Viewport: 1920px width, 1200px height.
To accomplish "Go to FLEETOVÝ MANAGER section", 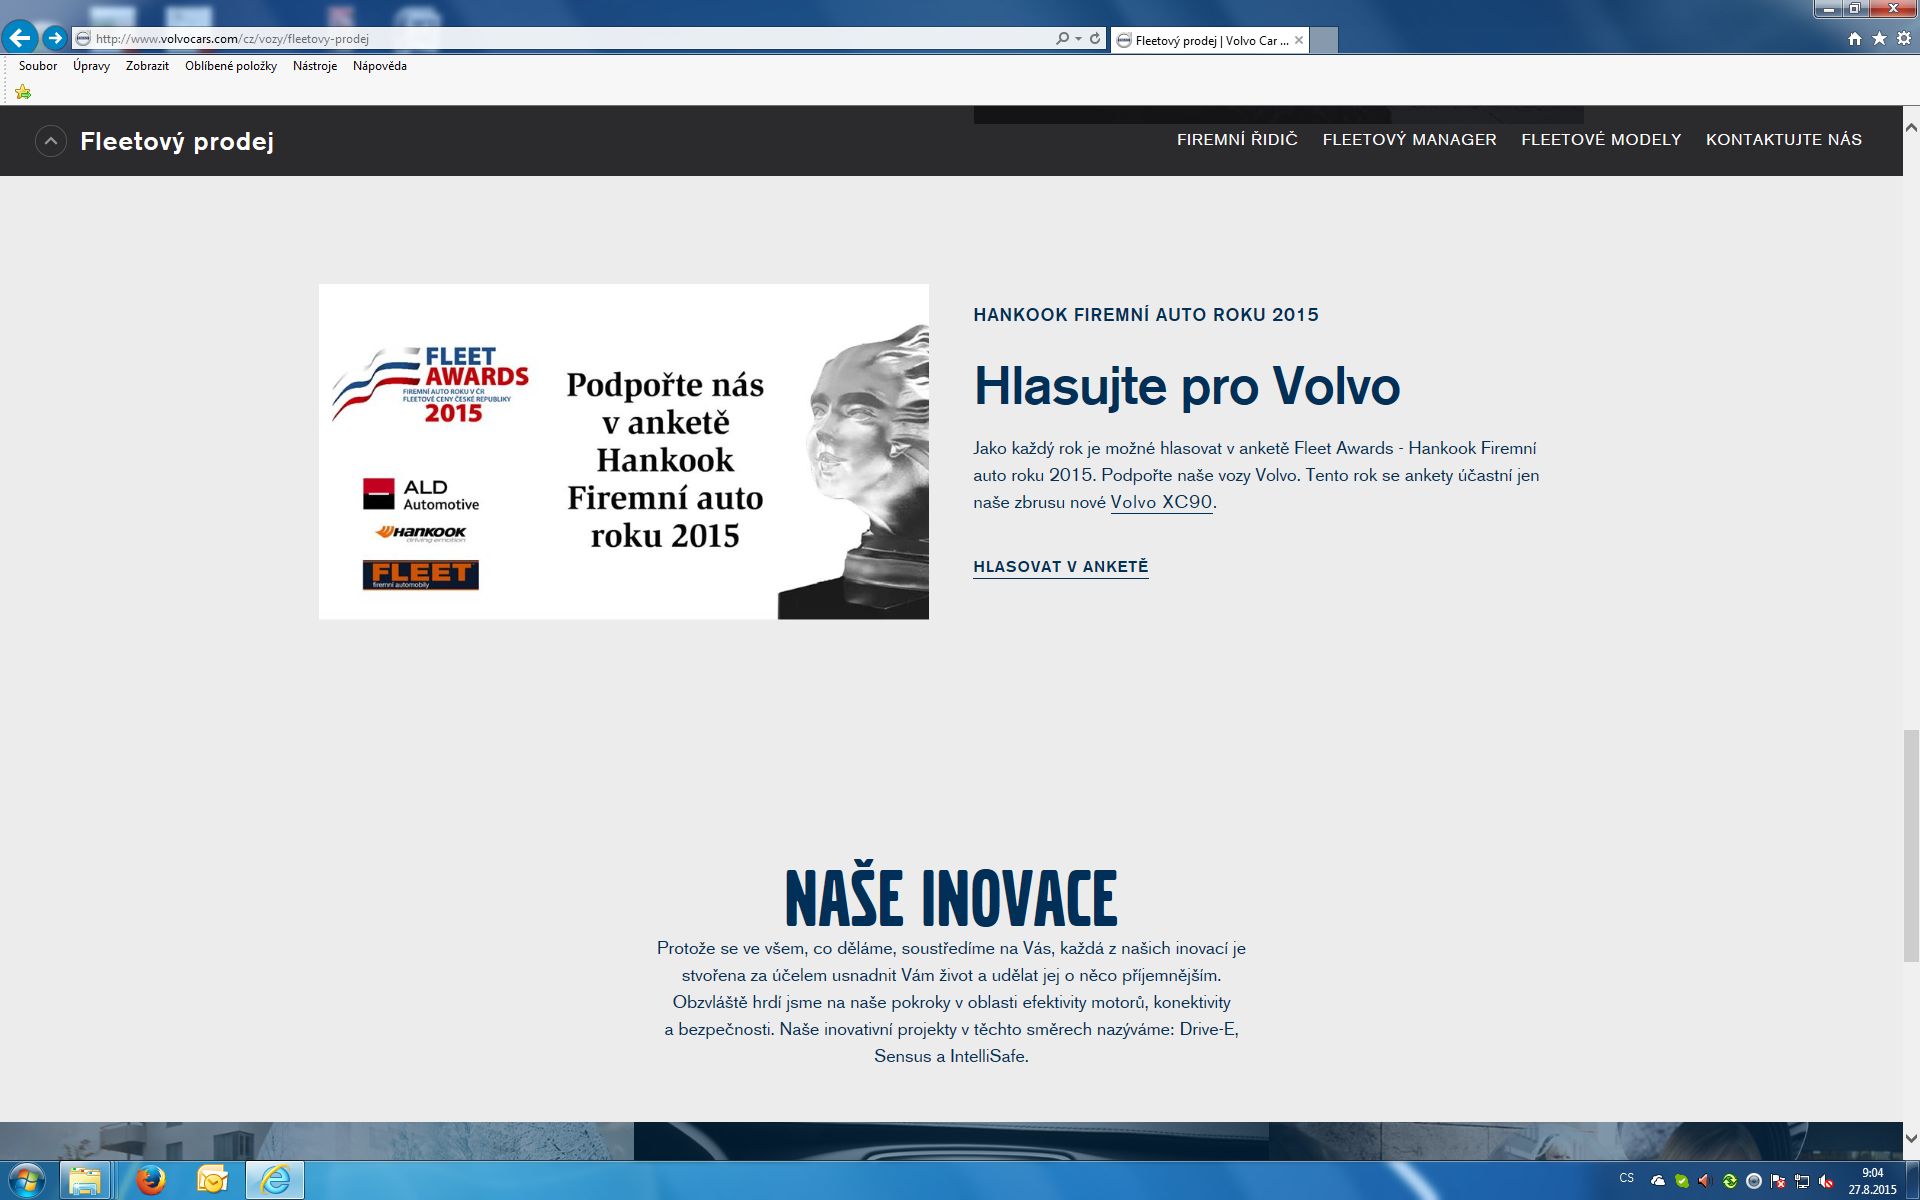I will click(x=1409, y=140).
